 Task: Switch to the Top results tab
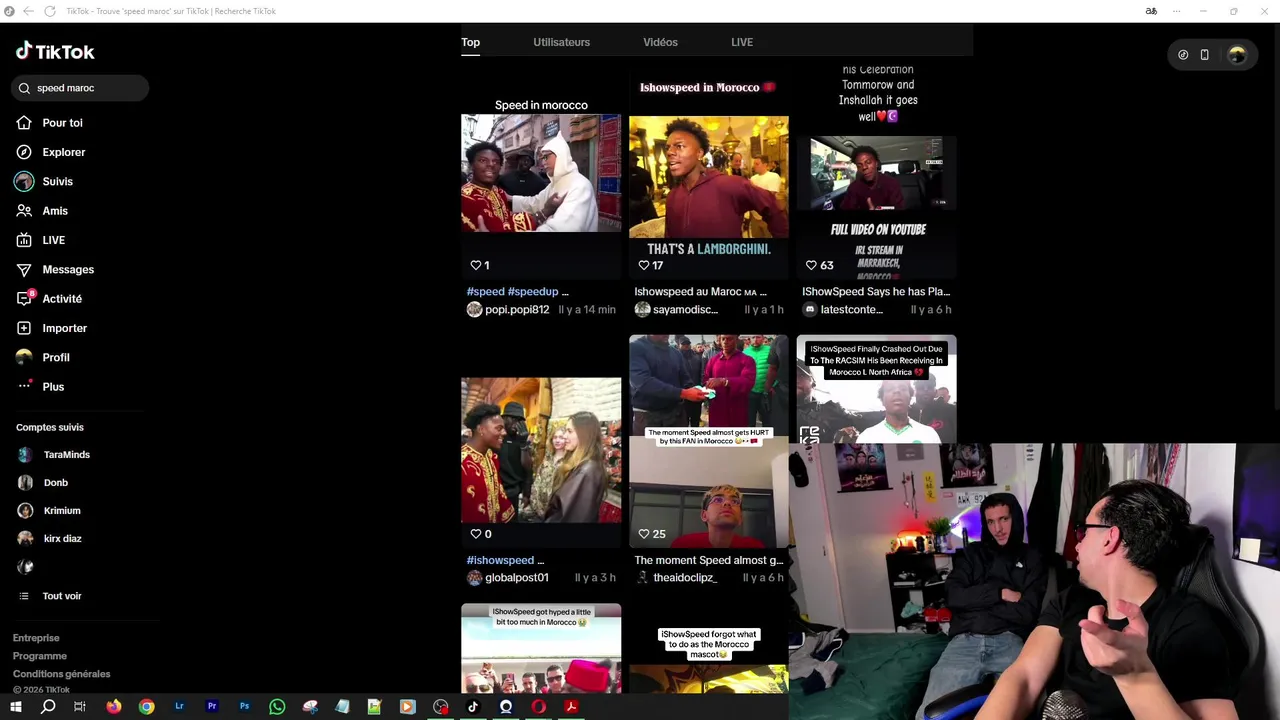(x=470, y=42)
